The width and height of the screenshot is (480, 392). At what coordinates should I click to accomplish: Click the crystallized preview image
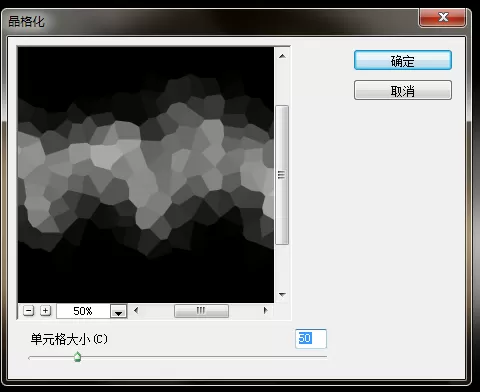coord(146,175)
